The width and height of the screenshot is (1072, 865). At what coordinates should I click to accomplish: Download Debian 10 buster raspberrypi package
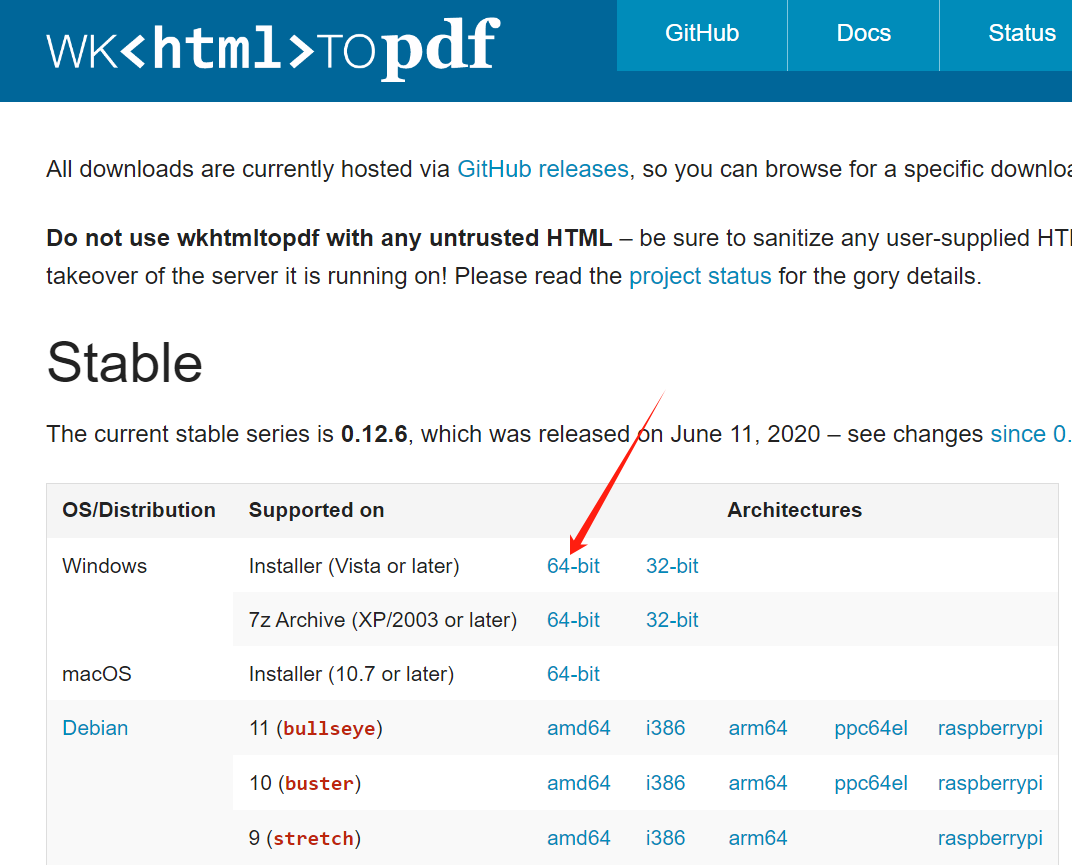point(990,783)
